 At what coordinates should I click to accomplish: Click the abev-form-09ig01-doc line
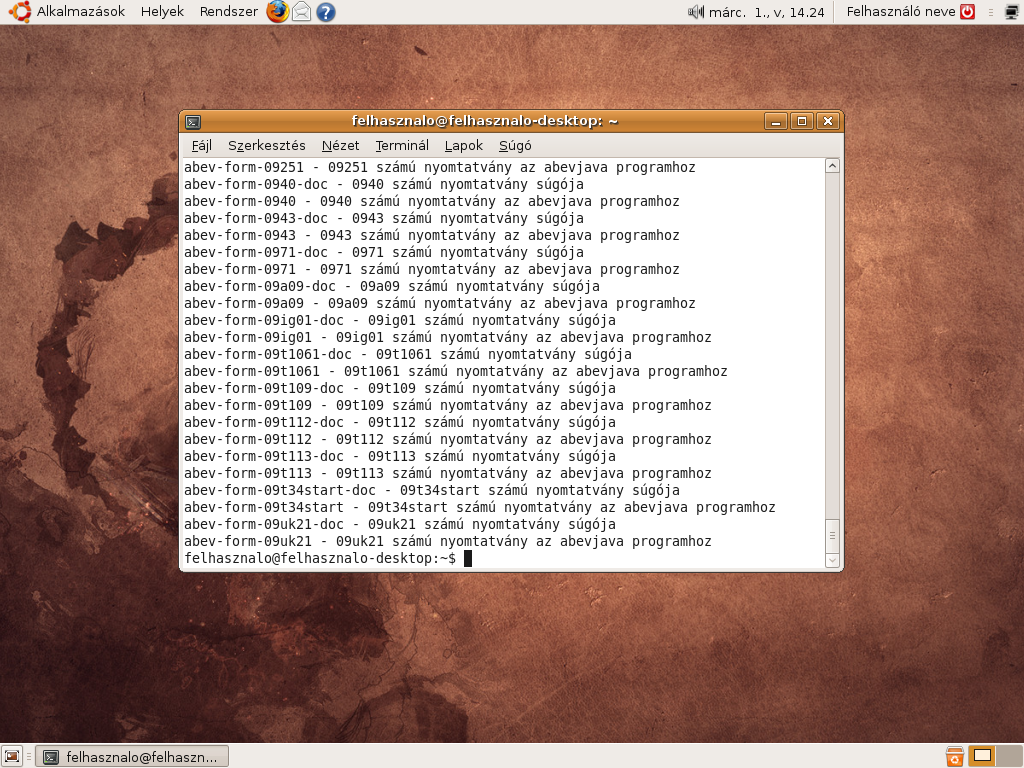(400, 320)
